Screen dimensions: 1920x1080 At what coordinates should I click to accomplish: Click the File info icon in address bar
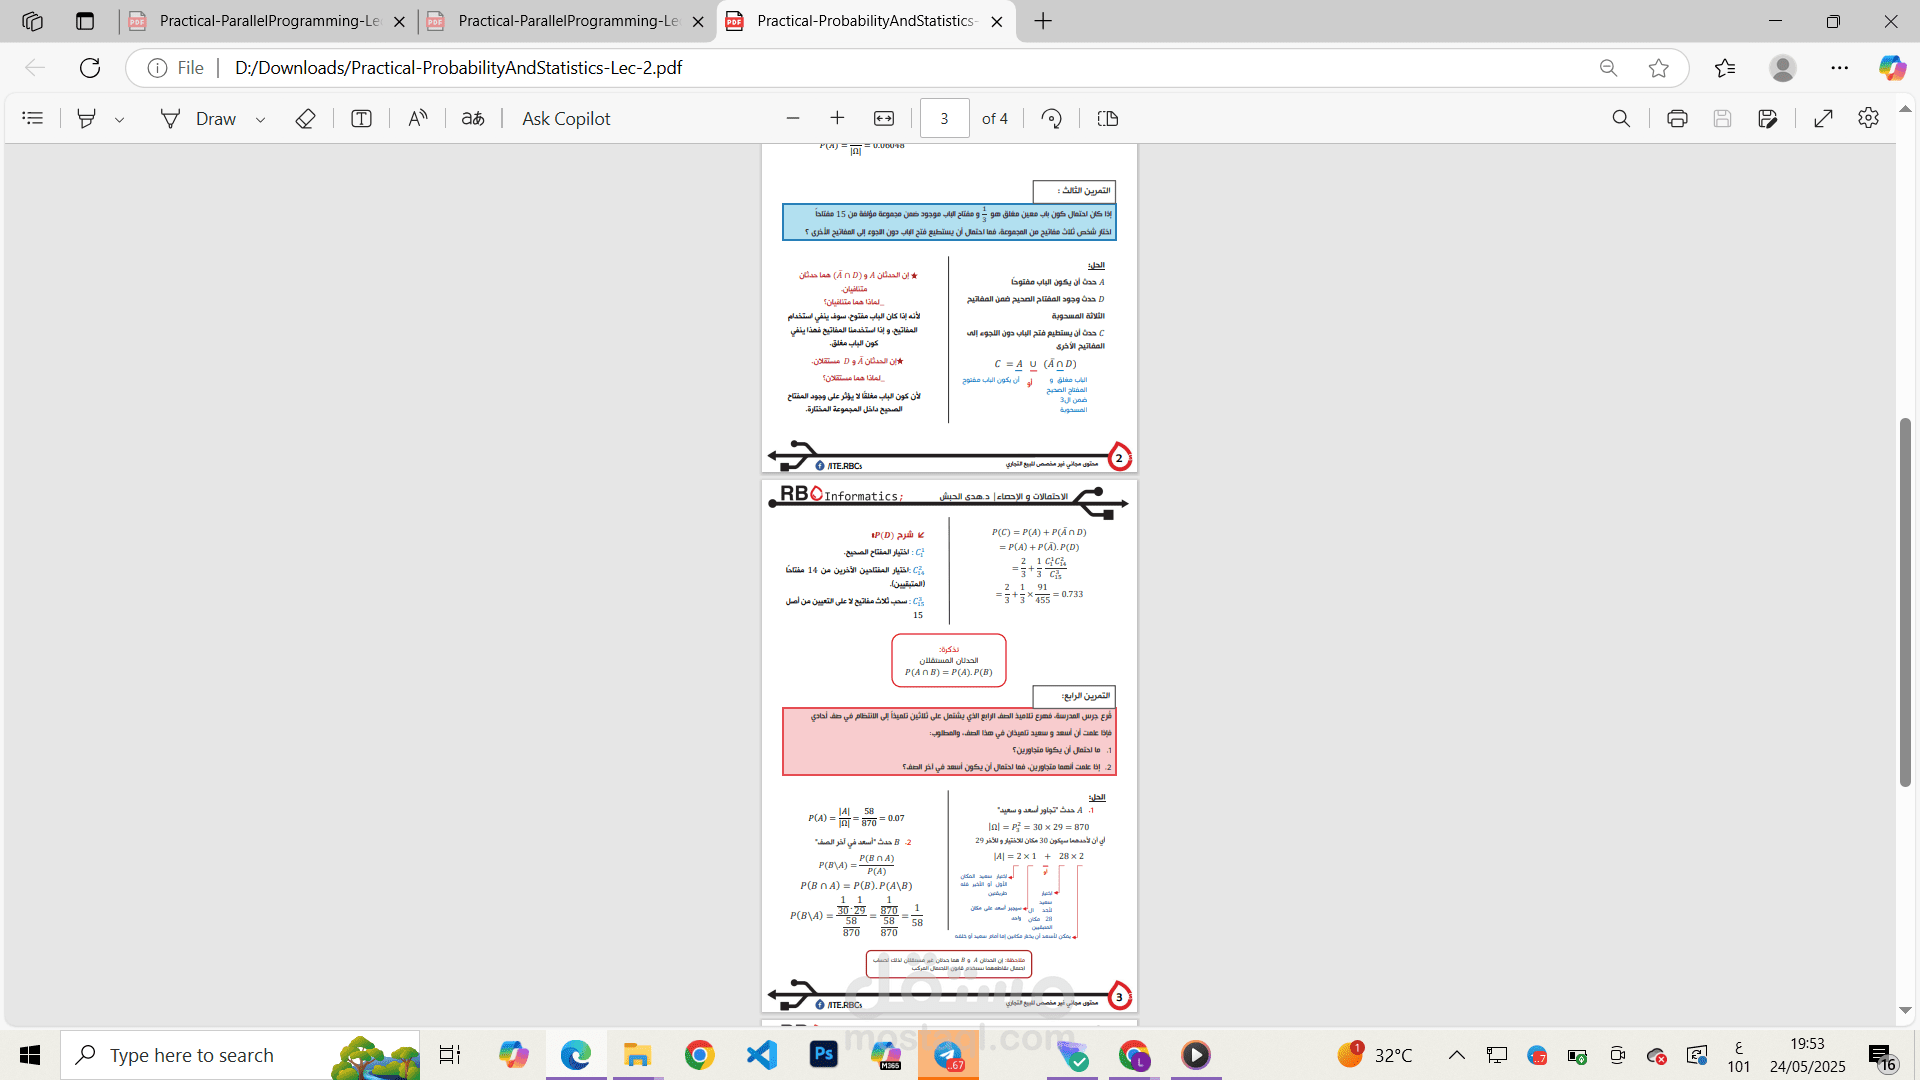click(157, 67)
